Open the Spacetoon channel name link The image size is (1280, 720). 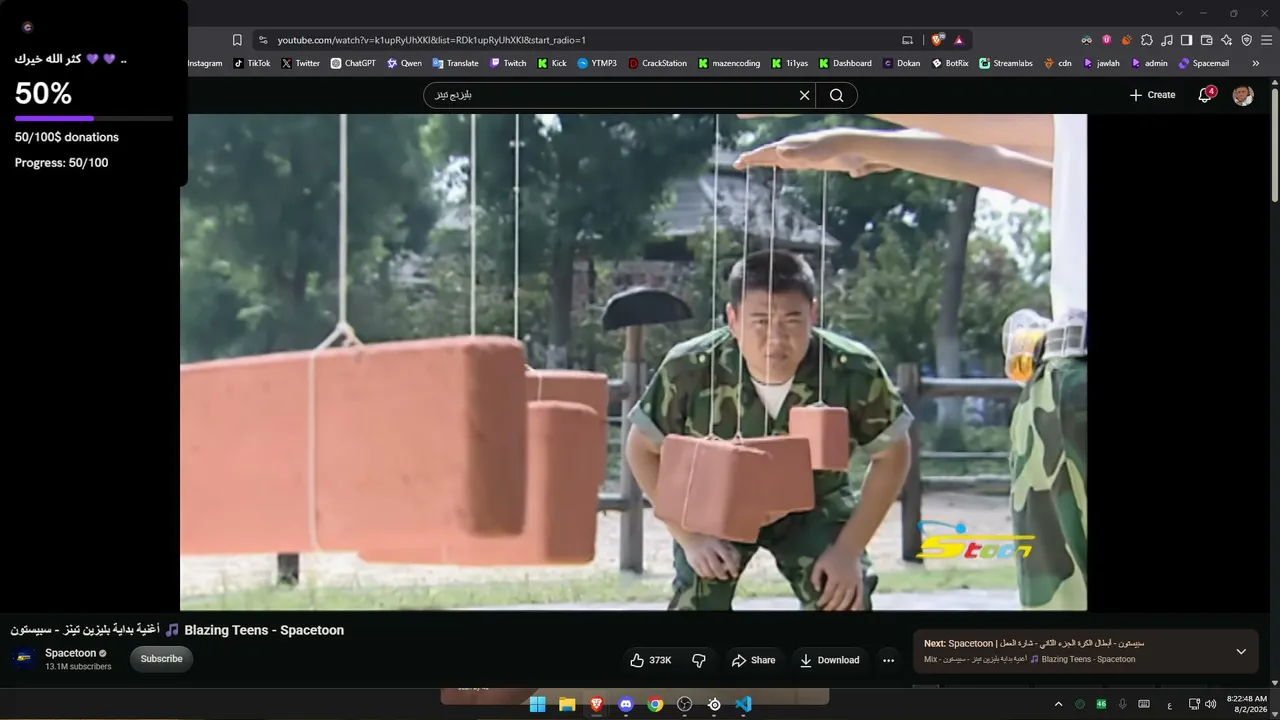point(71,653)
